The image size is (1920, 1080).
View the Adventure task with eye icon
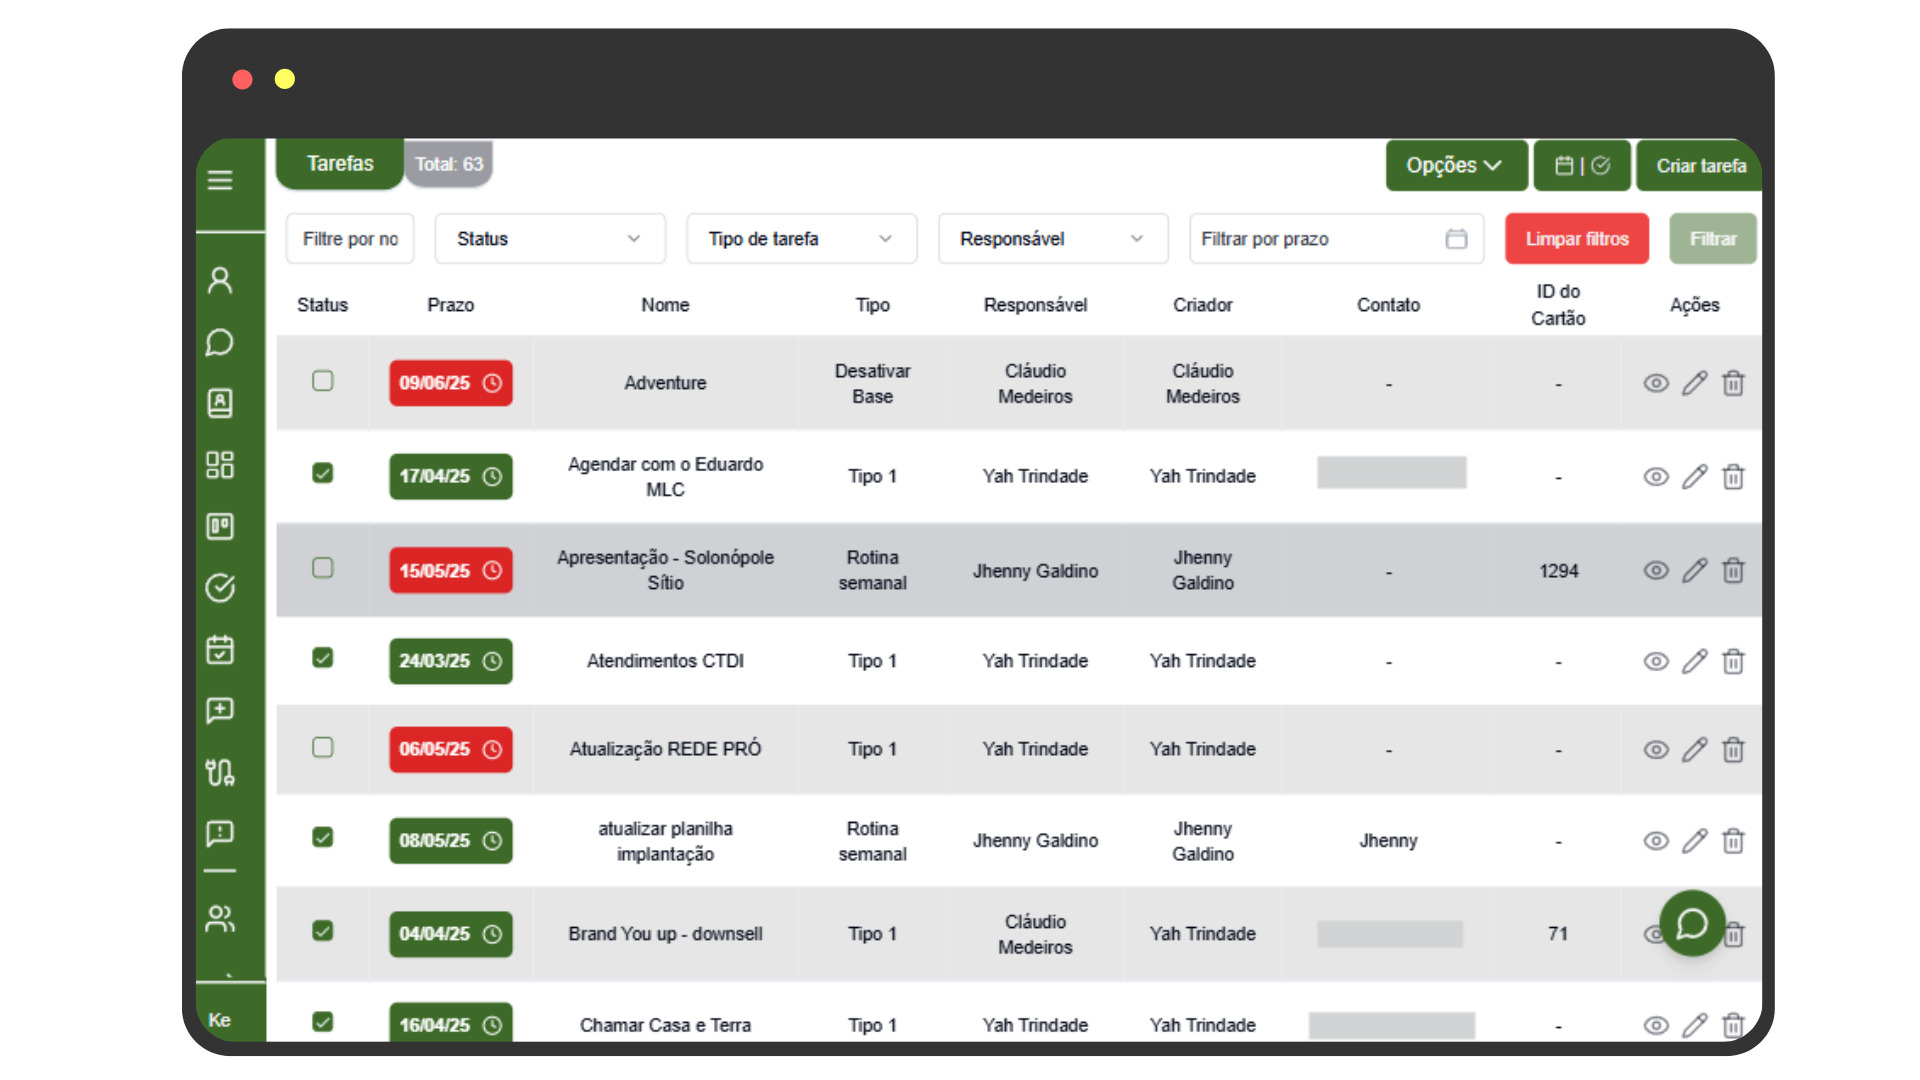tap(1656, 383)
